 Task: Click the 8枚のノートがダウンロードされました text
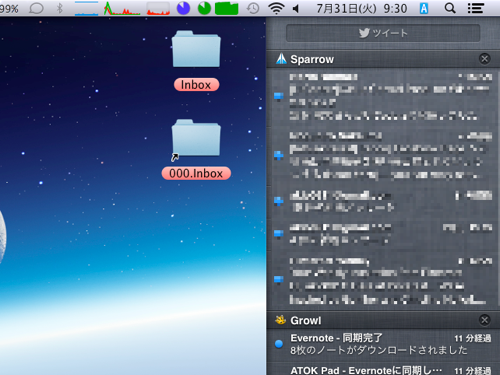pos(379,350)
